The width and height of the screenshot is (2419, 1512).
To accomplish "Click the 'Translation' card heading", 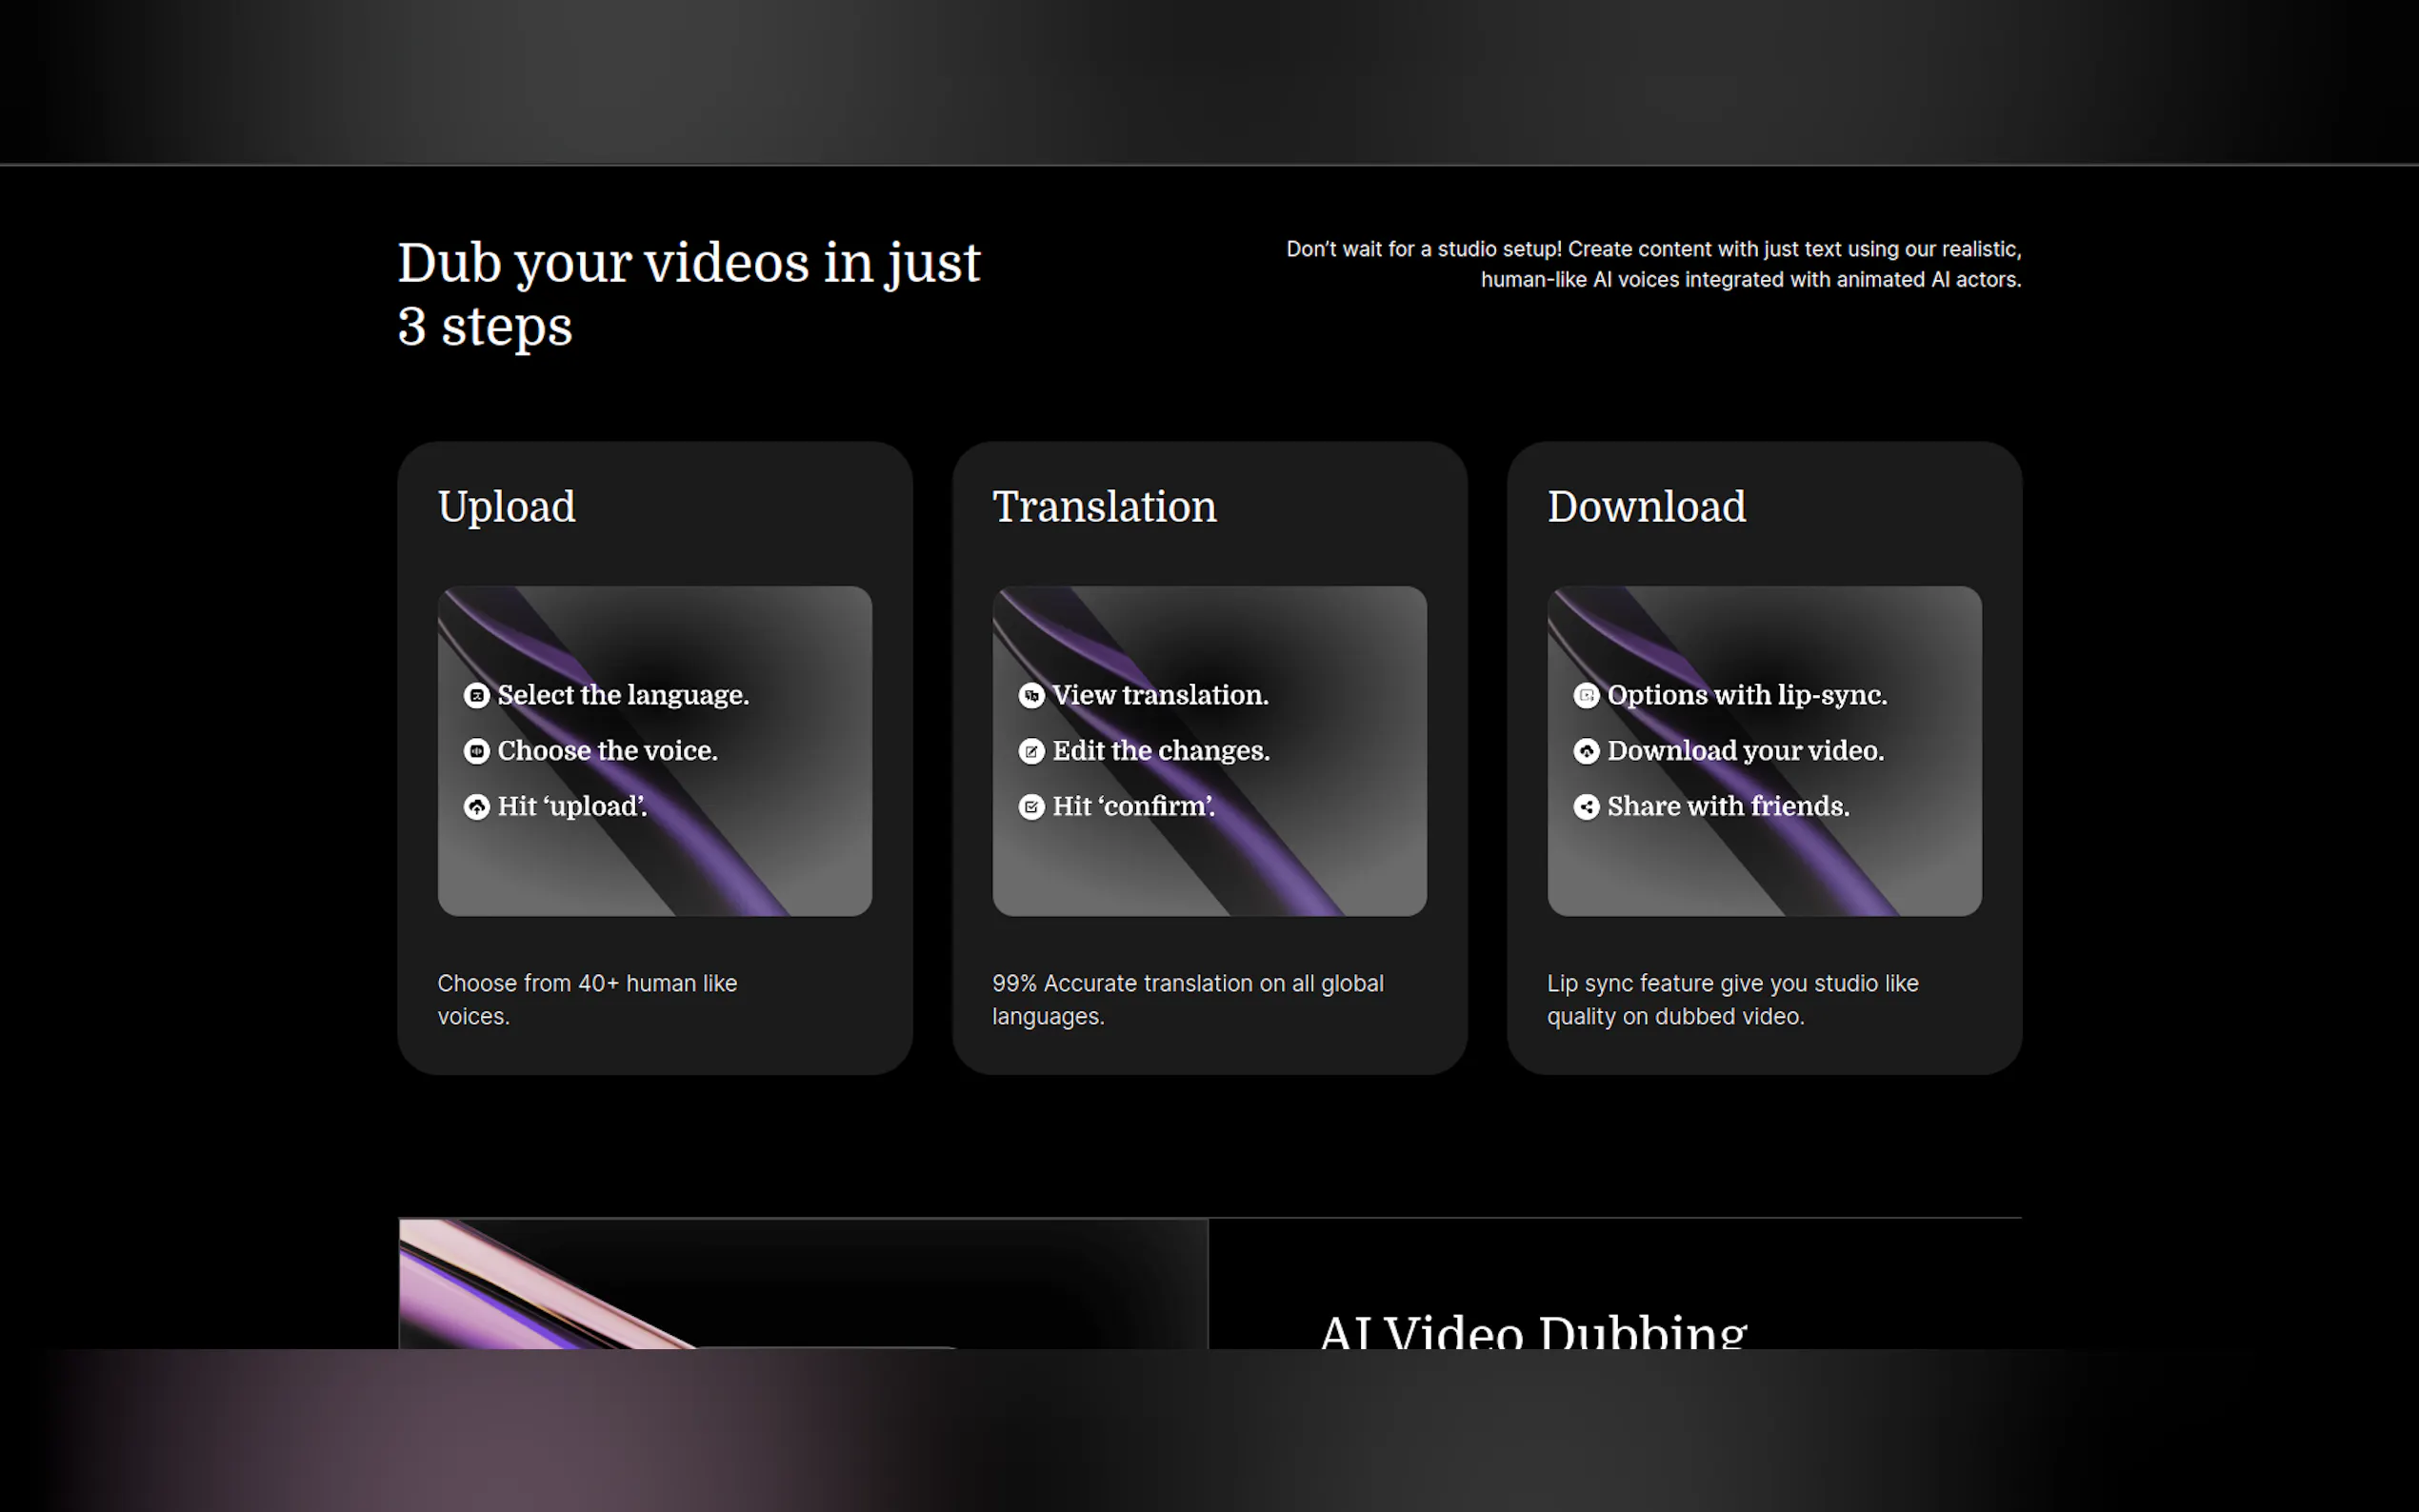I will coord(1104,507).
